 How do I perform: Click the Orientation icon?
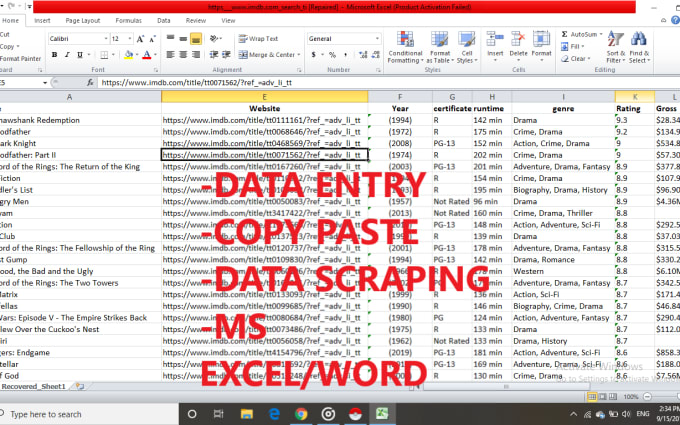point(214,39)
